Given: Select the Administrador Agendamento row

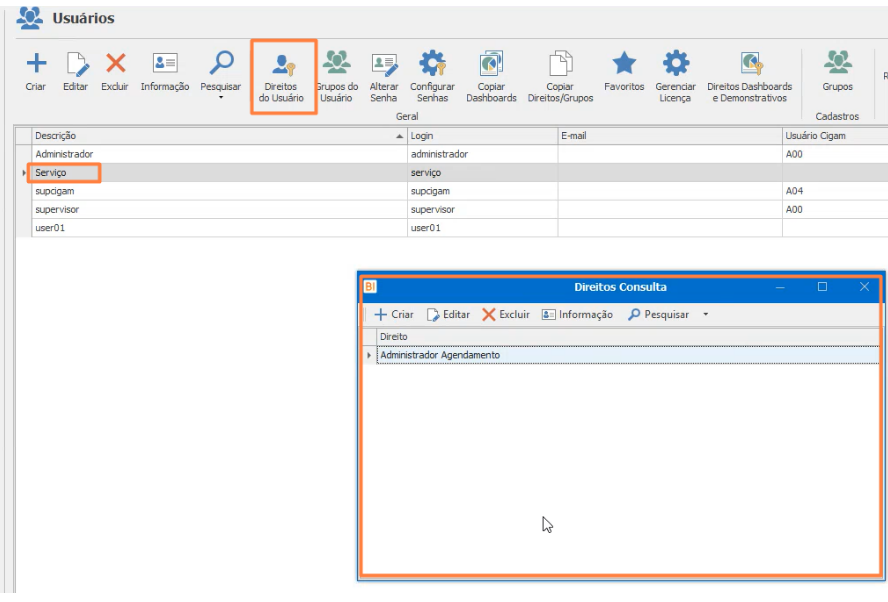Looking at the screenshot, I should pyautogui.click(x=627, y=355).
